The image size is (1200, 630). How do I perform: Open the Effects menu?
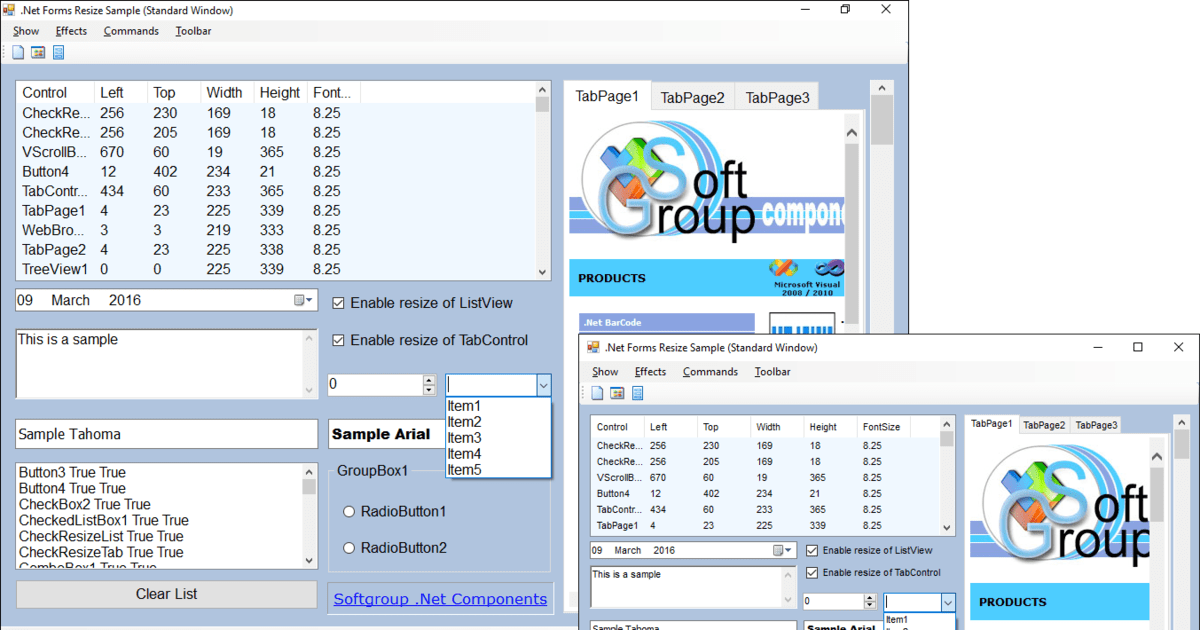point(70,31)
